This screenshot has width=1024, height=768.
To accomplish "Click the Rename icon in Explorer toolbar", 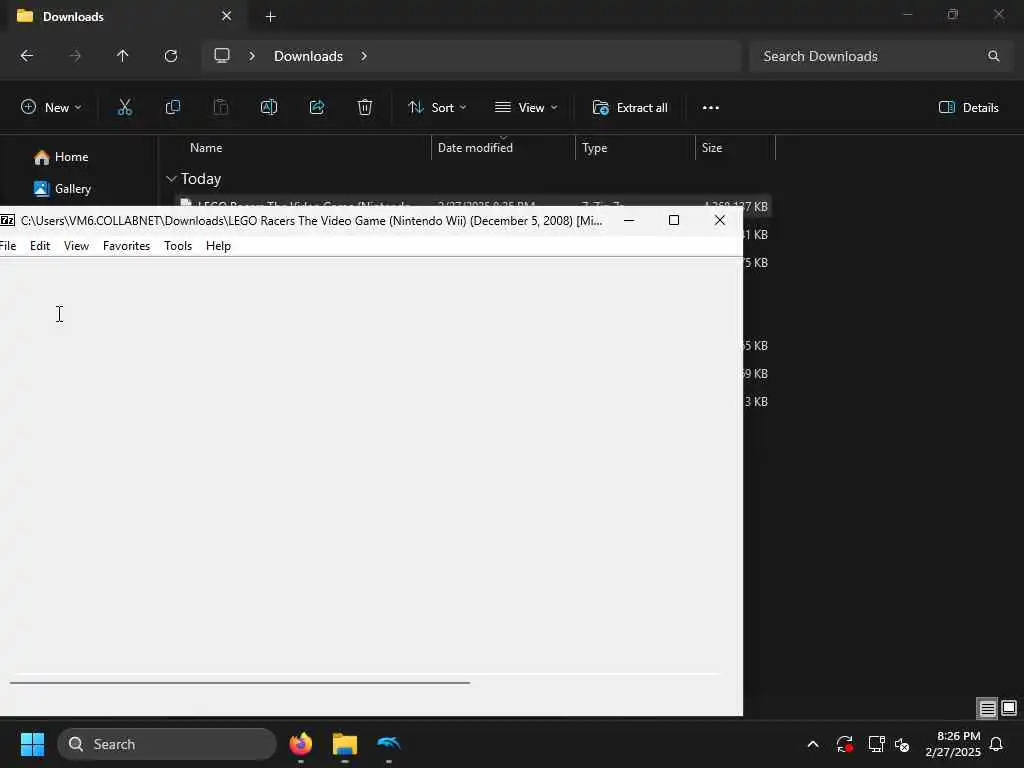I will click(x=269, y=108).
